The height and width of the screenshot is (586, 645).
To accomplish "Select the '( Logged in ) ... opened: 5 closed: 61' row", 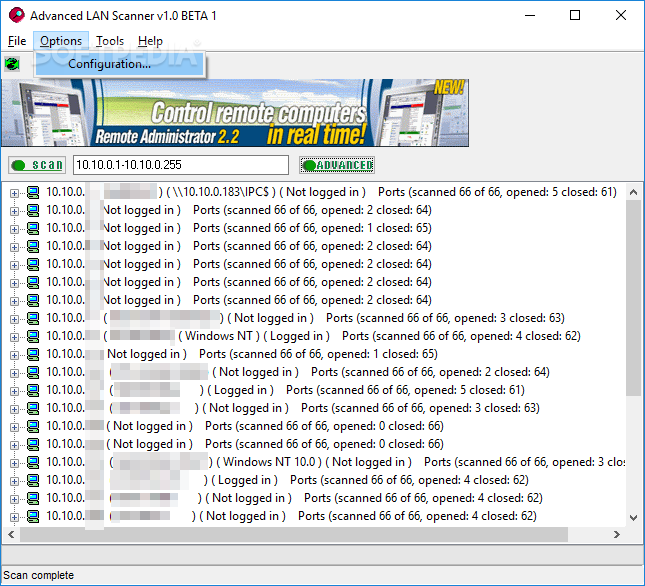I will tap(285, 390).
